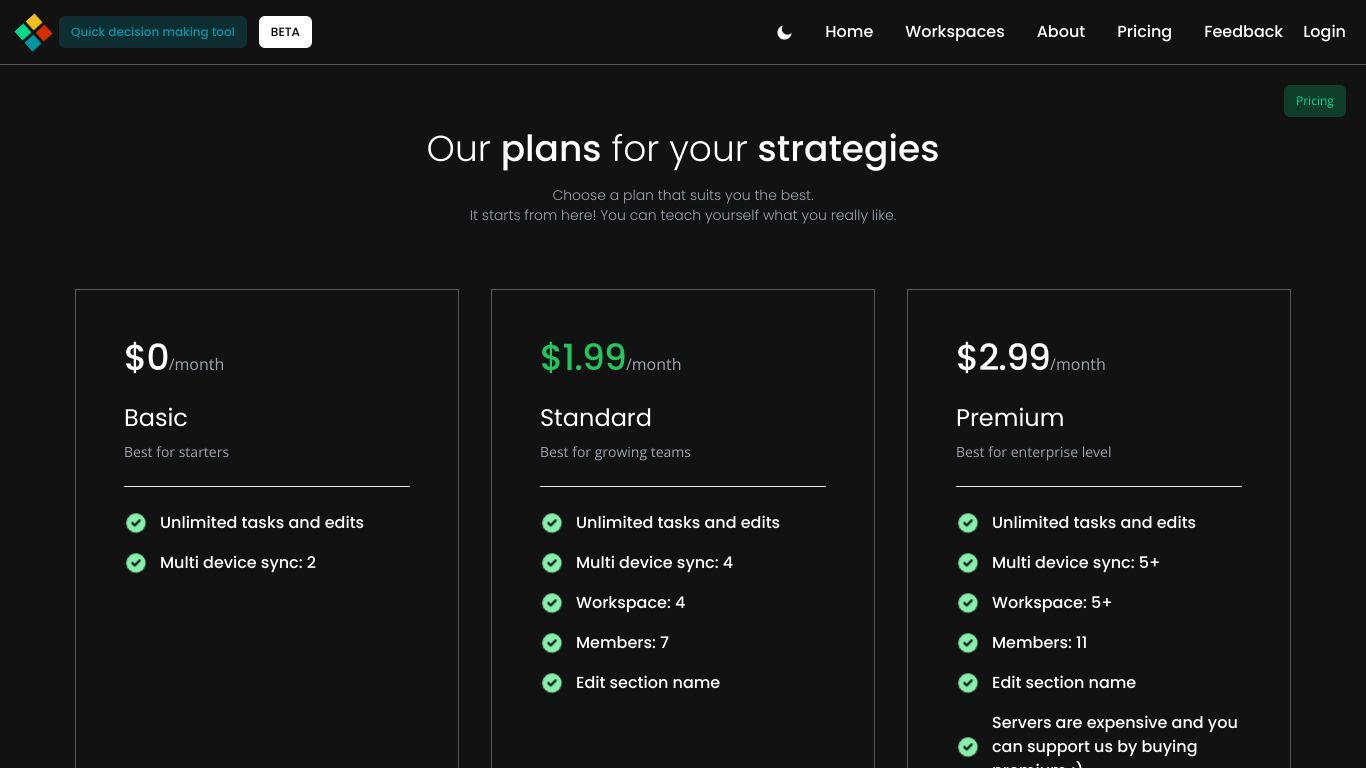Image resolution: width=1366 pixels, height=768 pixels.
Task: Click the colorful diamond app logo
Action: point(33,32)
